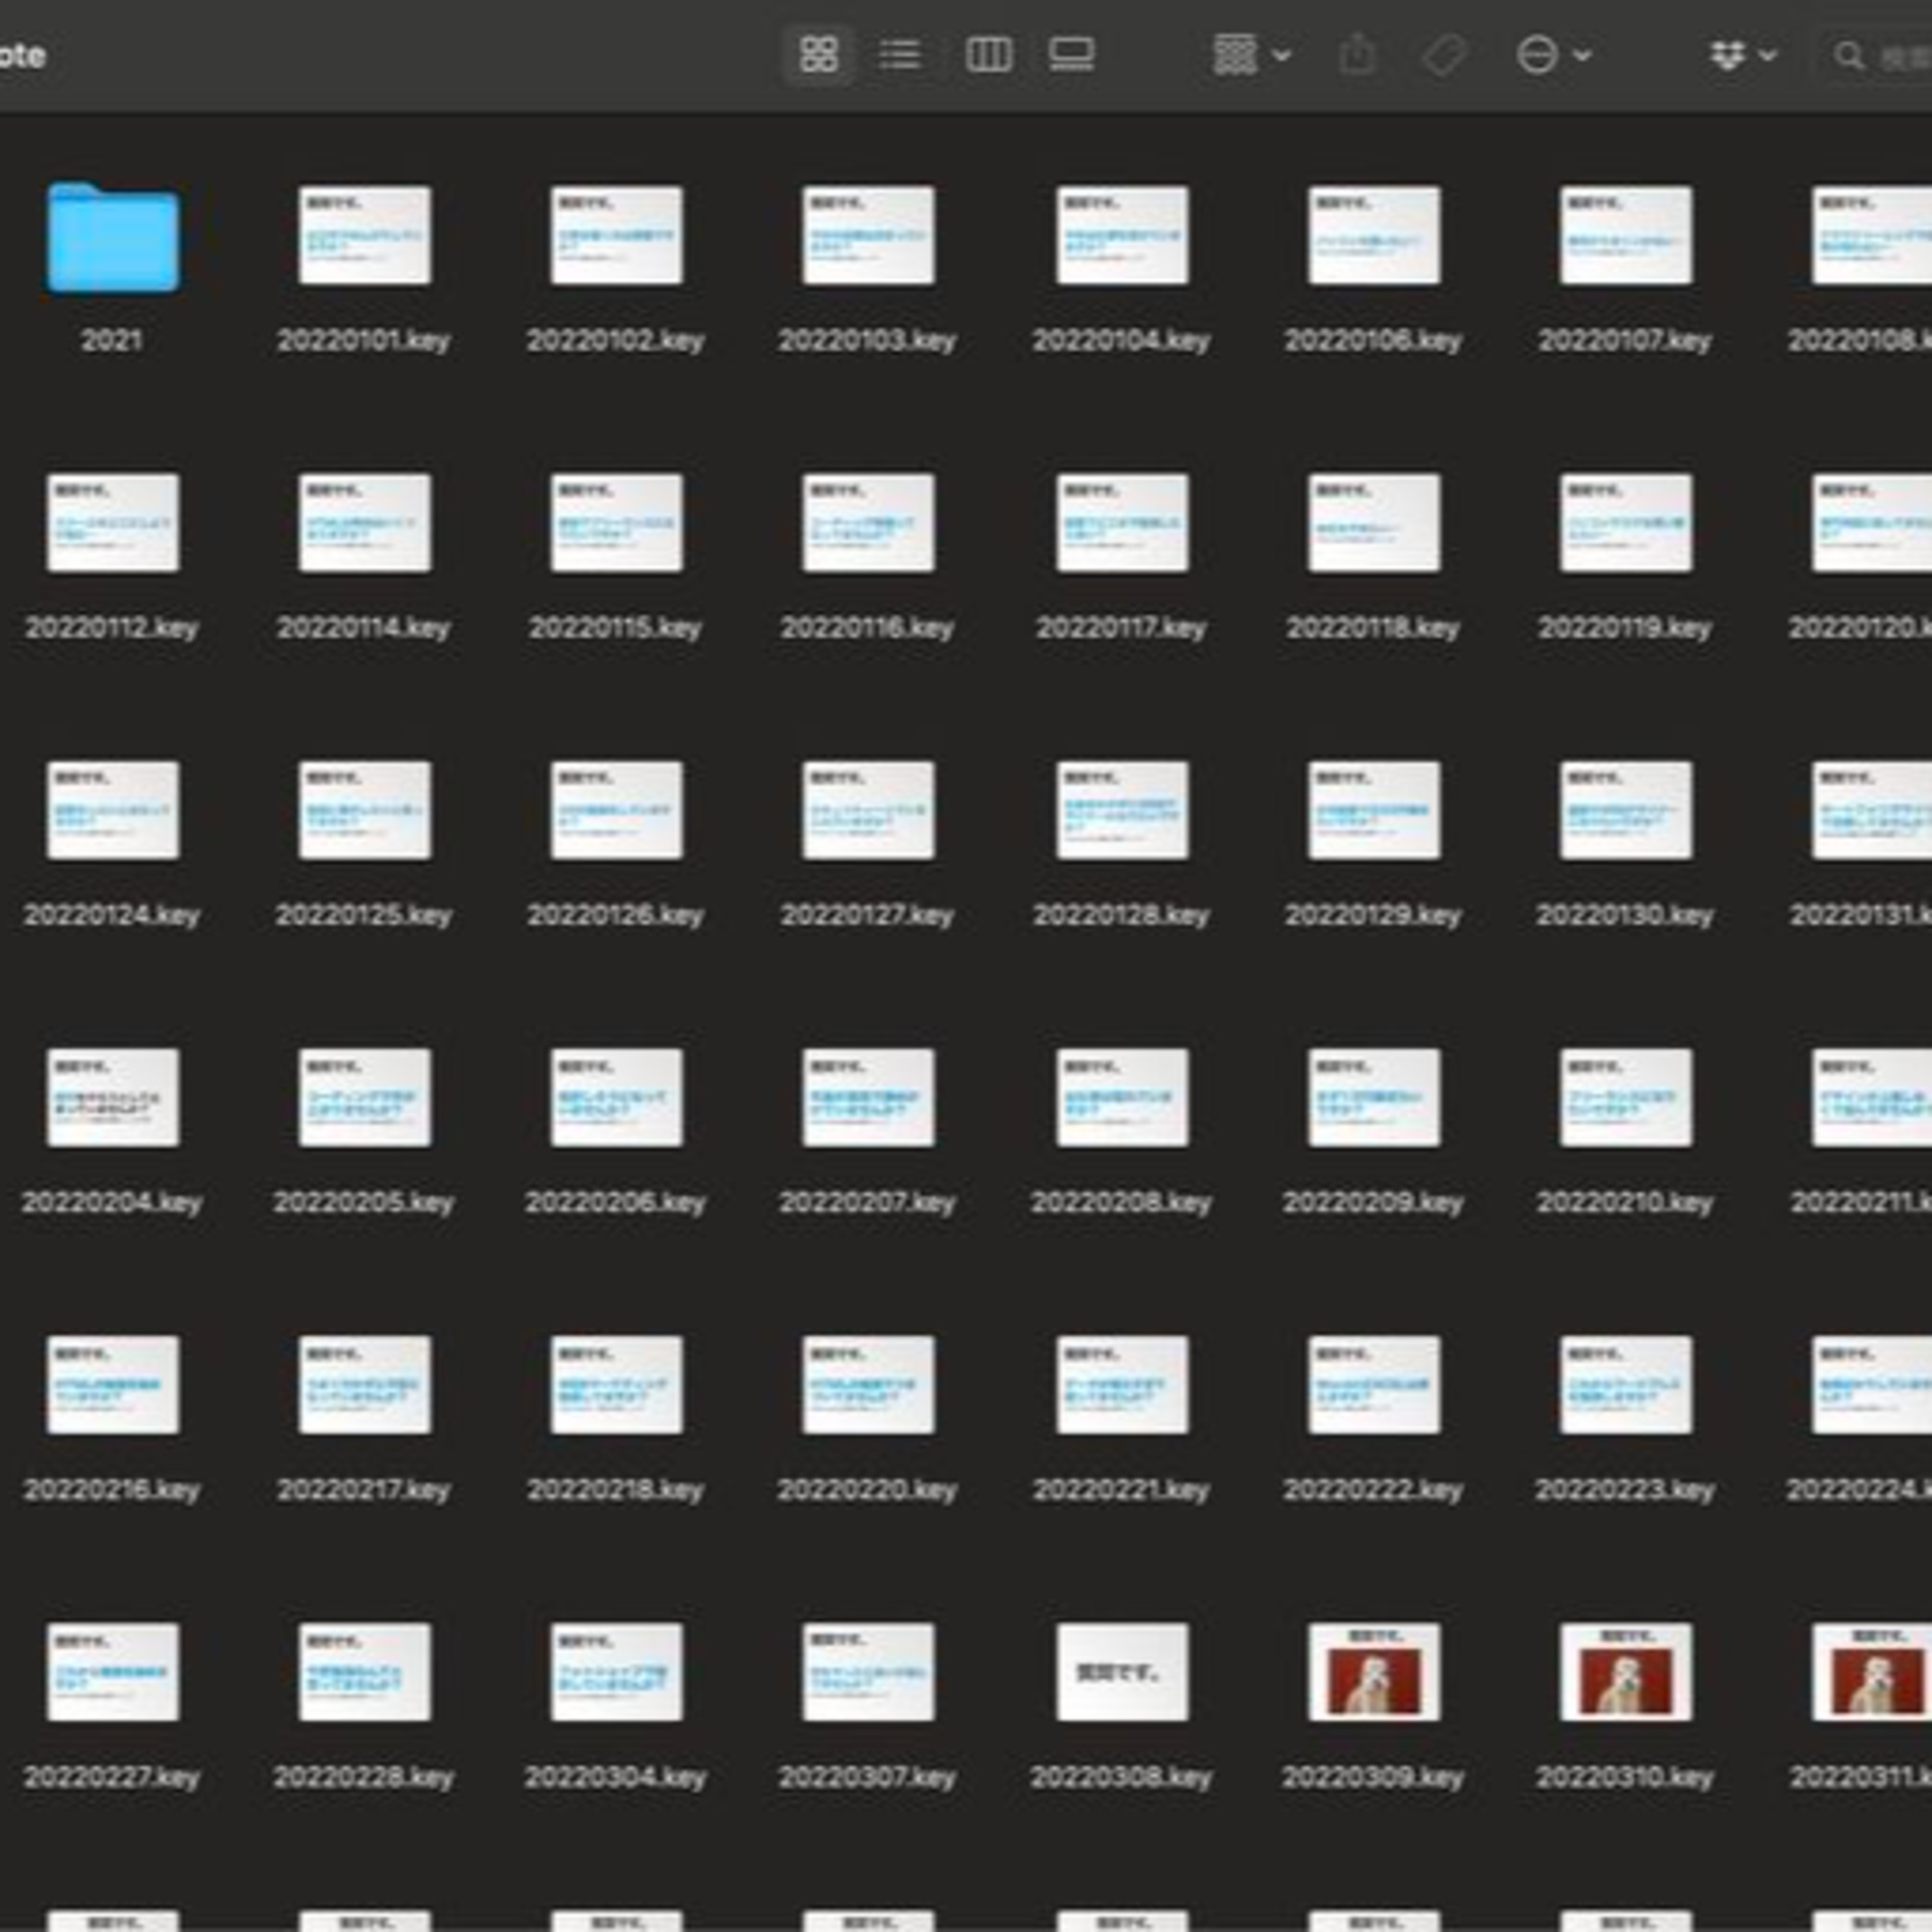Open the action menu with the ellipsis circle
The height and width of the screenshot is (1932, 1932).
[1553, 55]
